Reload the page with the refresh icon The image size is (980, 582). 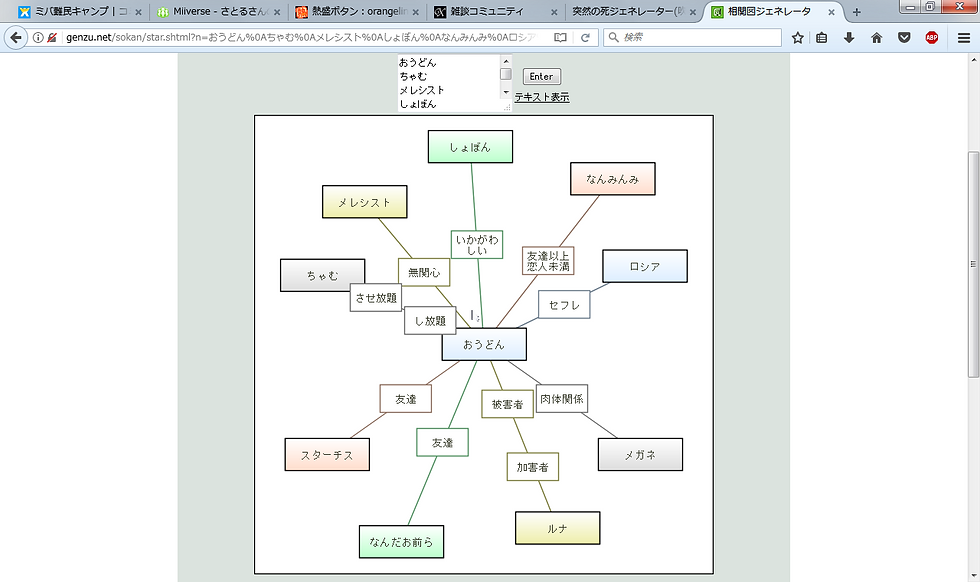pos(586,38)
